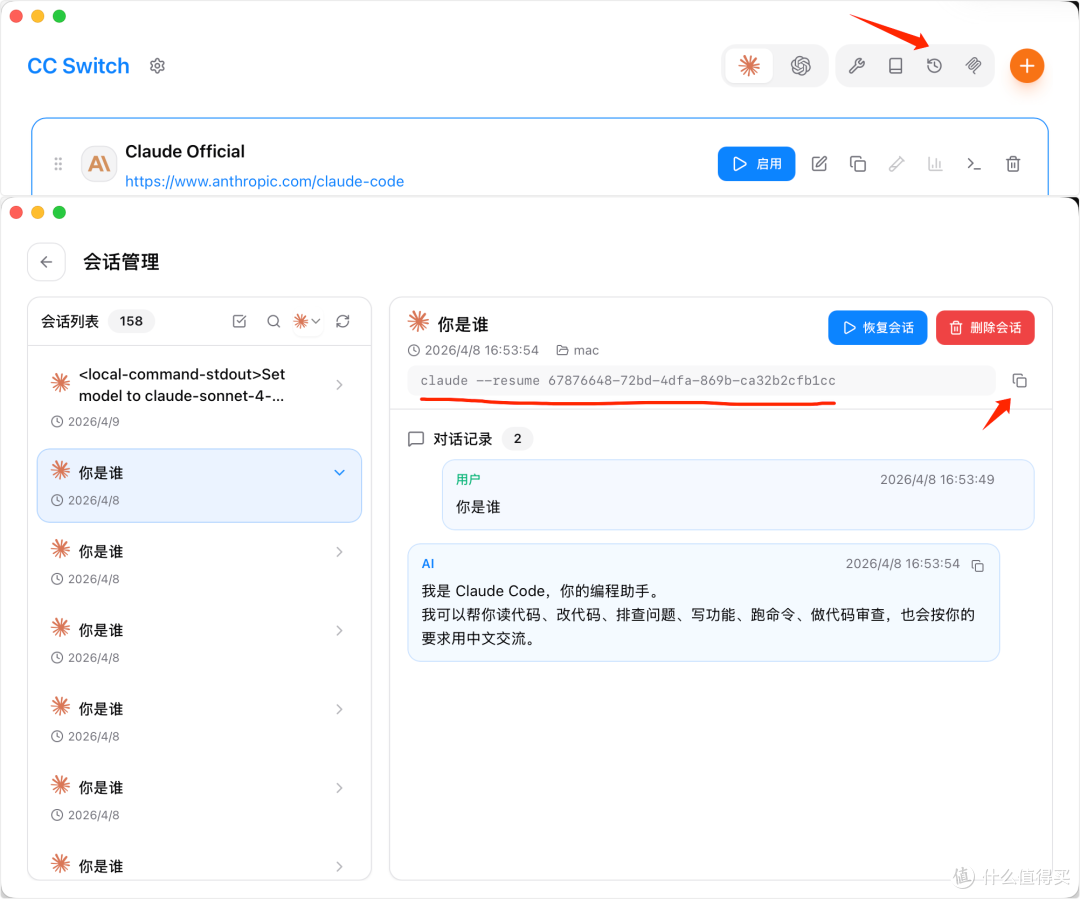Viewport: 1080px width, 899px height.
Task: Go back from 会话管理 page
Action: pyautogui.click(x=46, y=262)
